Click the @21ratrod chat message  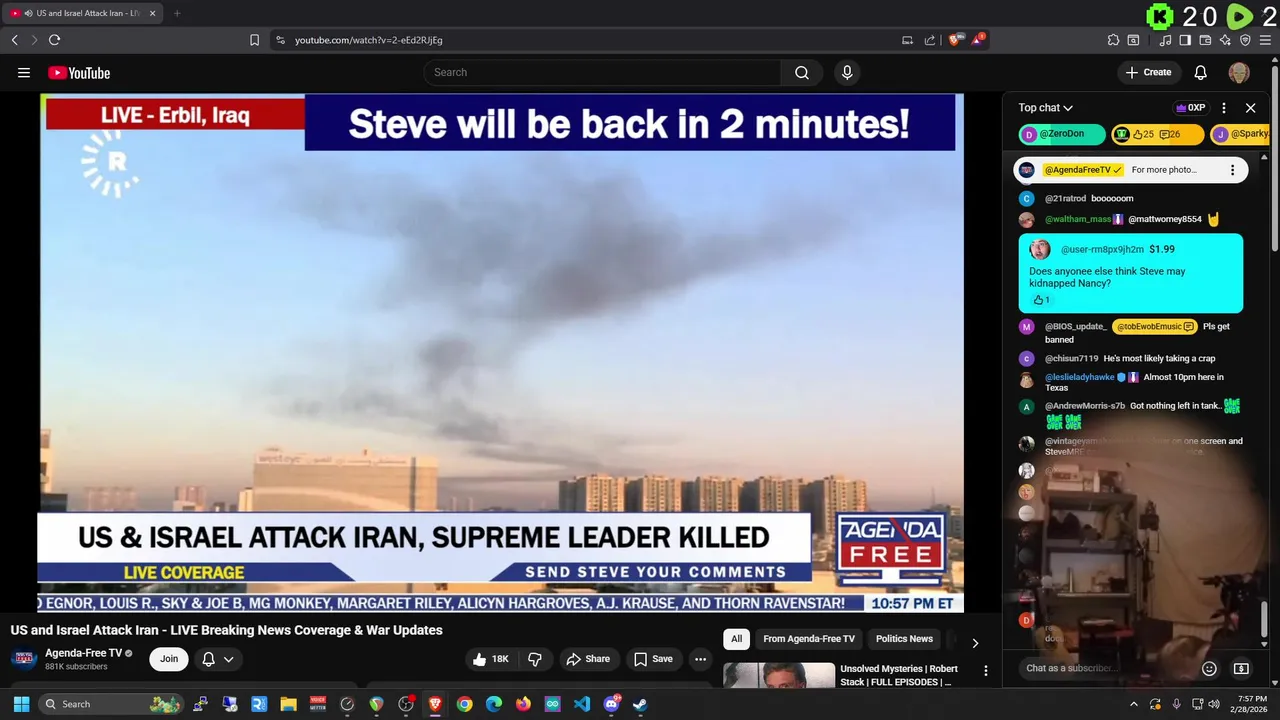pos(1130,198)
